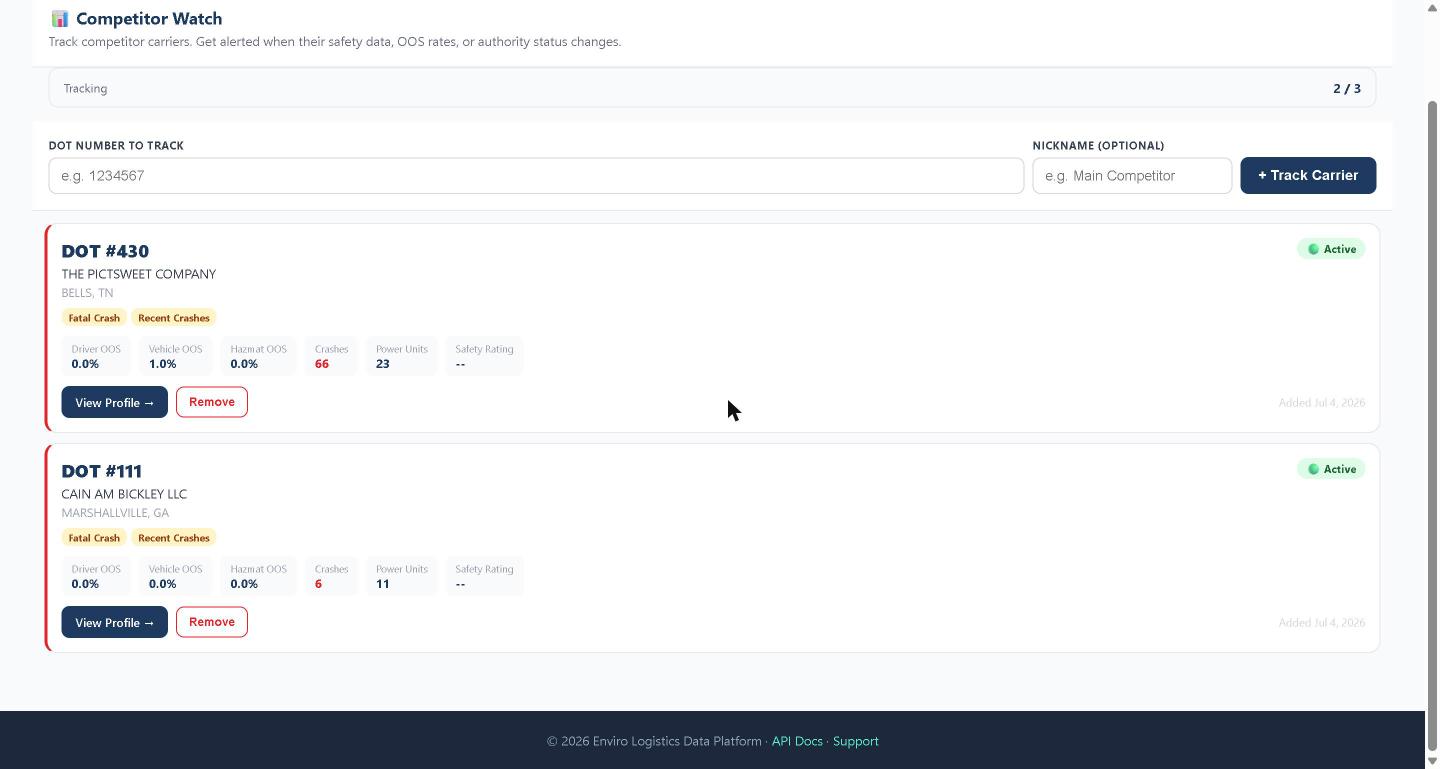Click Fatal Crash tag on Pictsweet card
The height and width of the screenshot is (769, 1440).
(94, 318)
